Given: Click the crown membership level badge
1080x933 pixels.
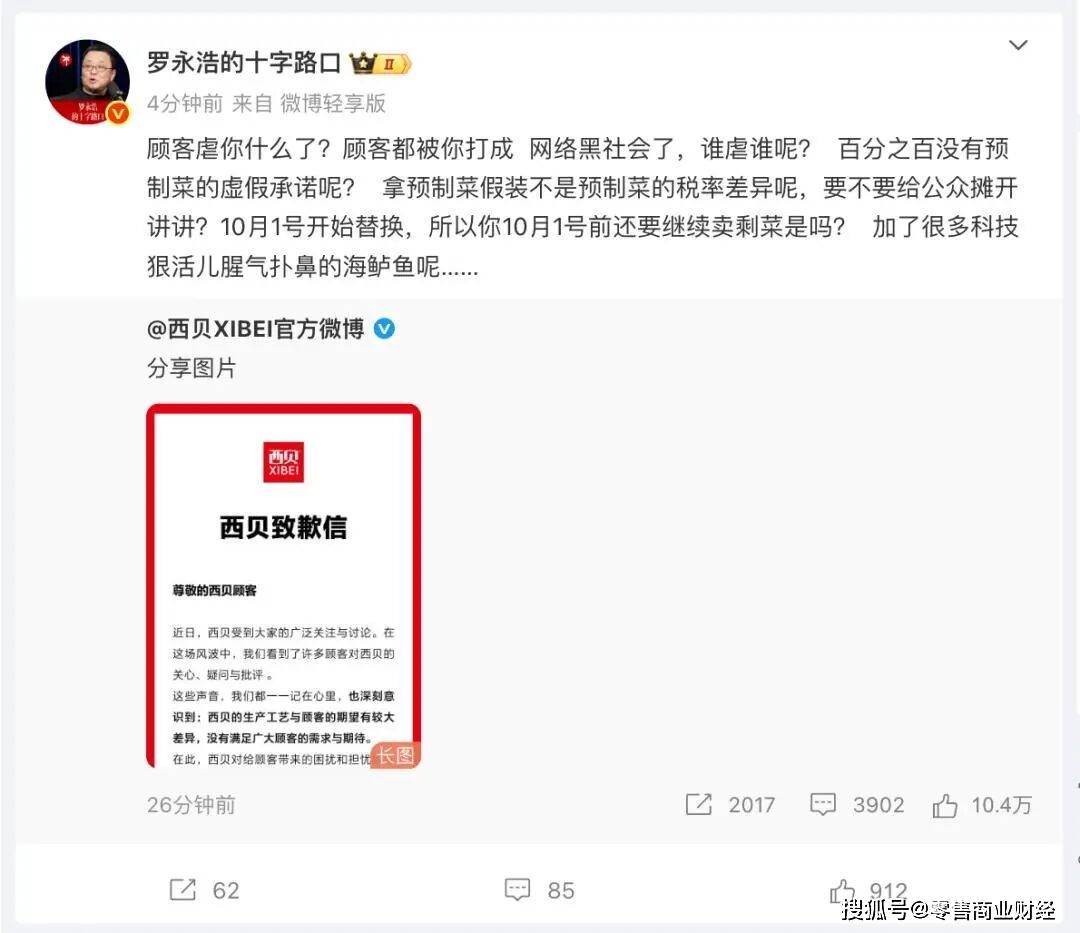Looking at the screenshot, I should pos(380,64).
